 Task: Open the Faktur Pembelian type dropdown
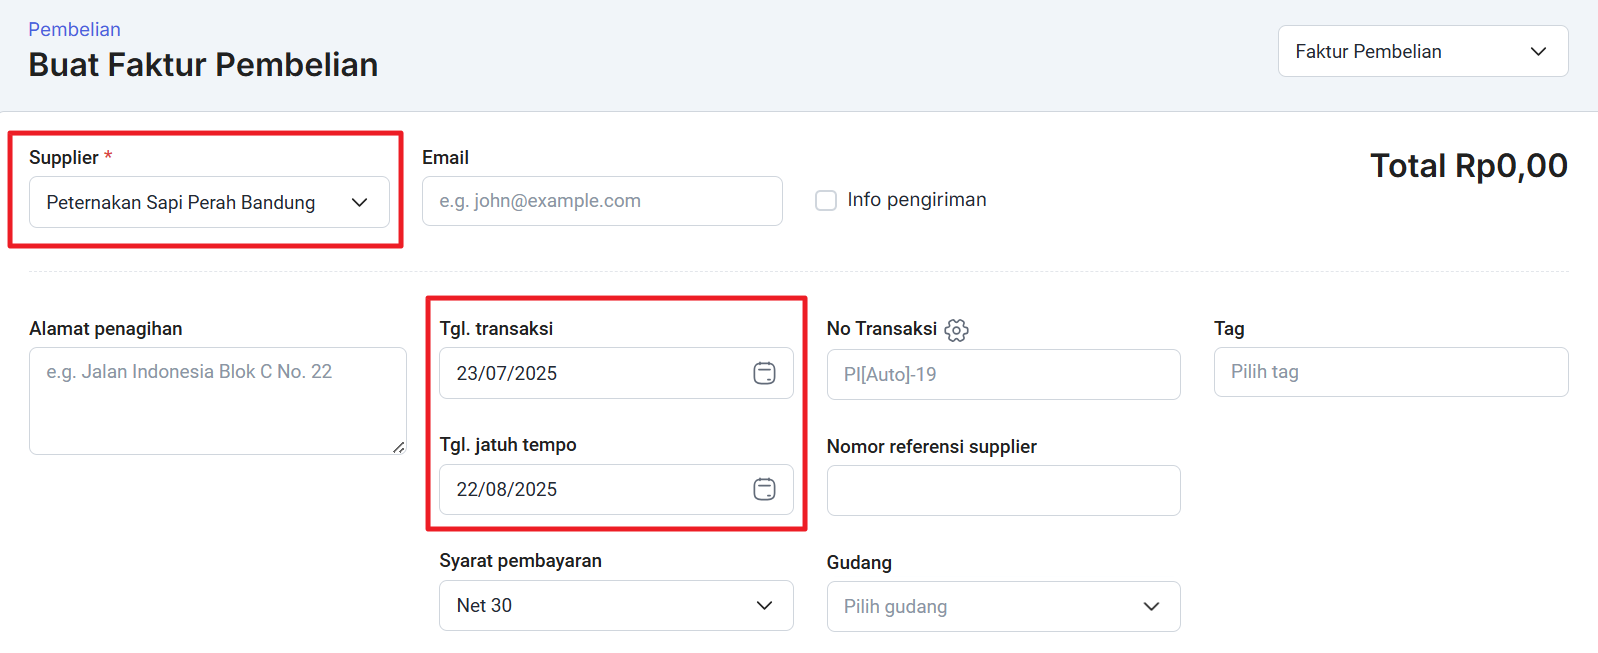coord(1422,51)
